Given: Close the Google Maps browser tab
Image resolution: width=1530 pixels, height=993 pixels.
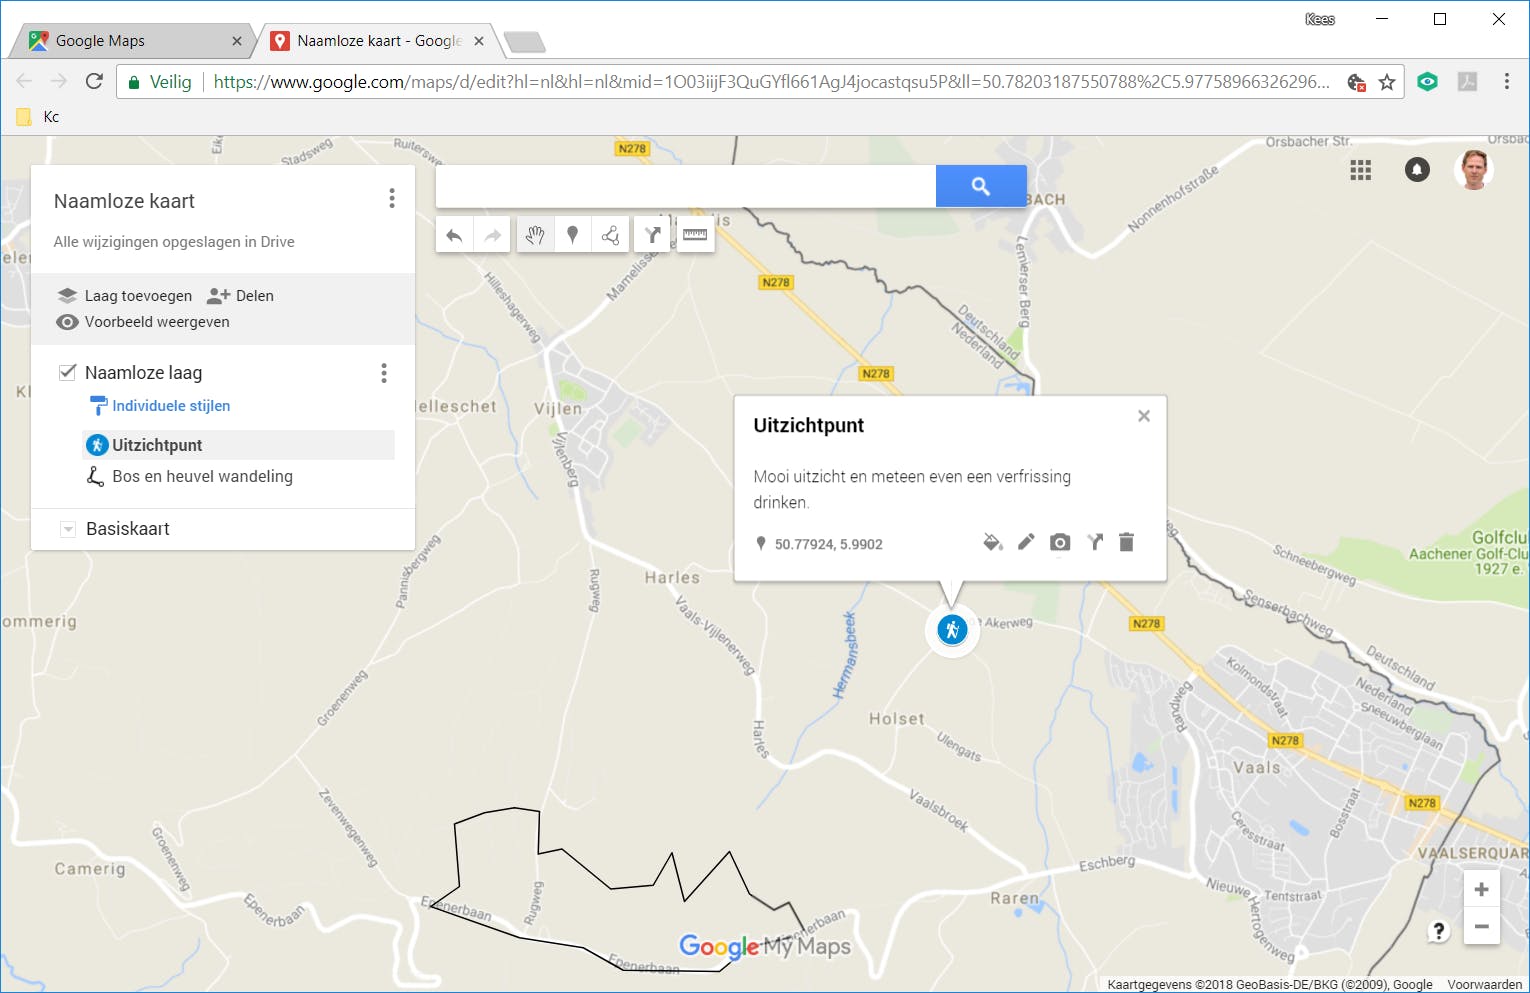Looking at the screenshot, I should [x=237, y=41].
